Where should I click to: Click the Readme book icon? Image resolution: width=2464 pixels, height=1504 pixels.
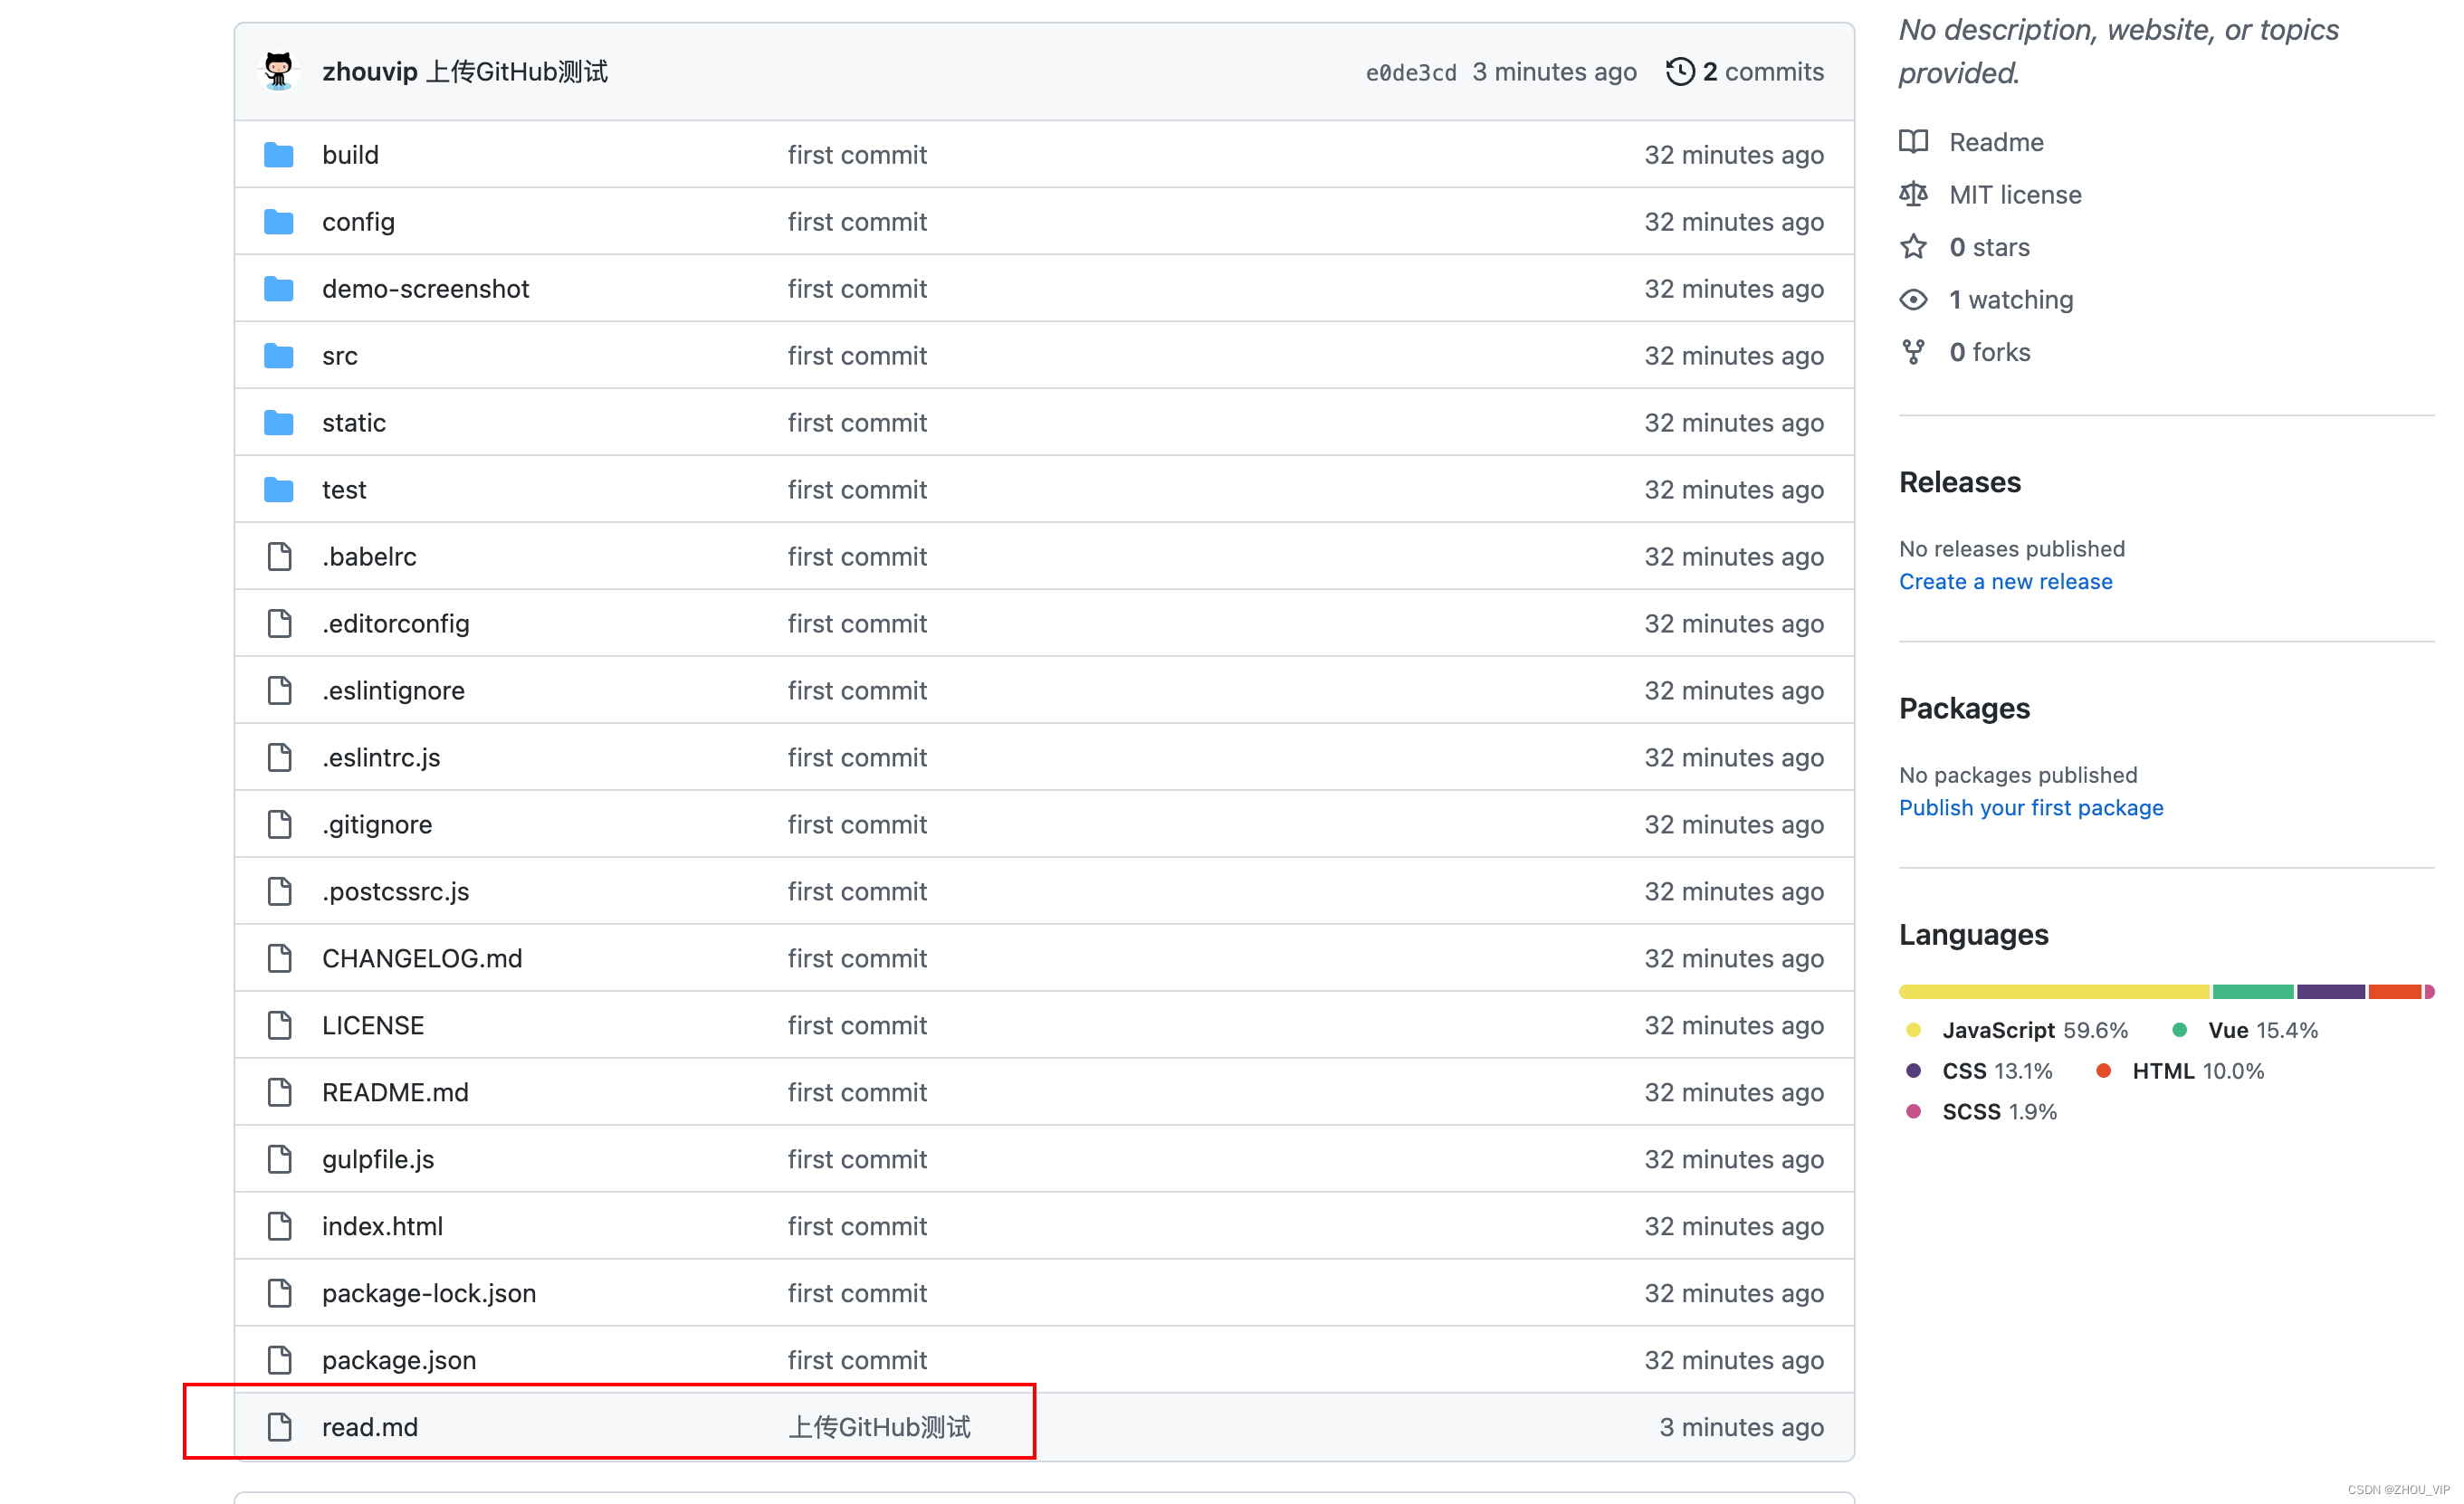pos(1913,141)
